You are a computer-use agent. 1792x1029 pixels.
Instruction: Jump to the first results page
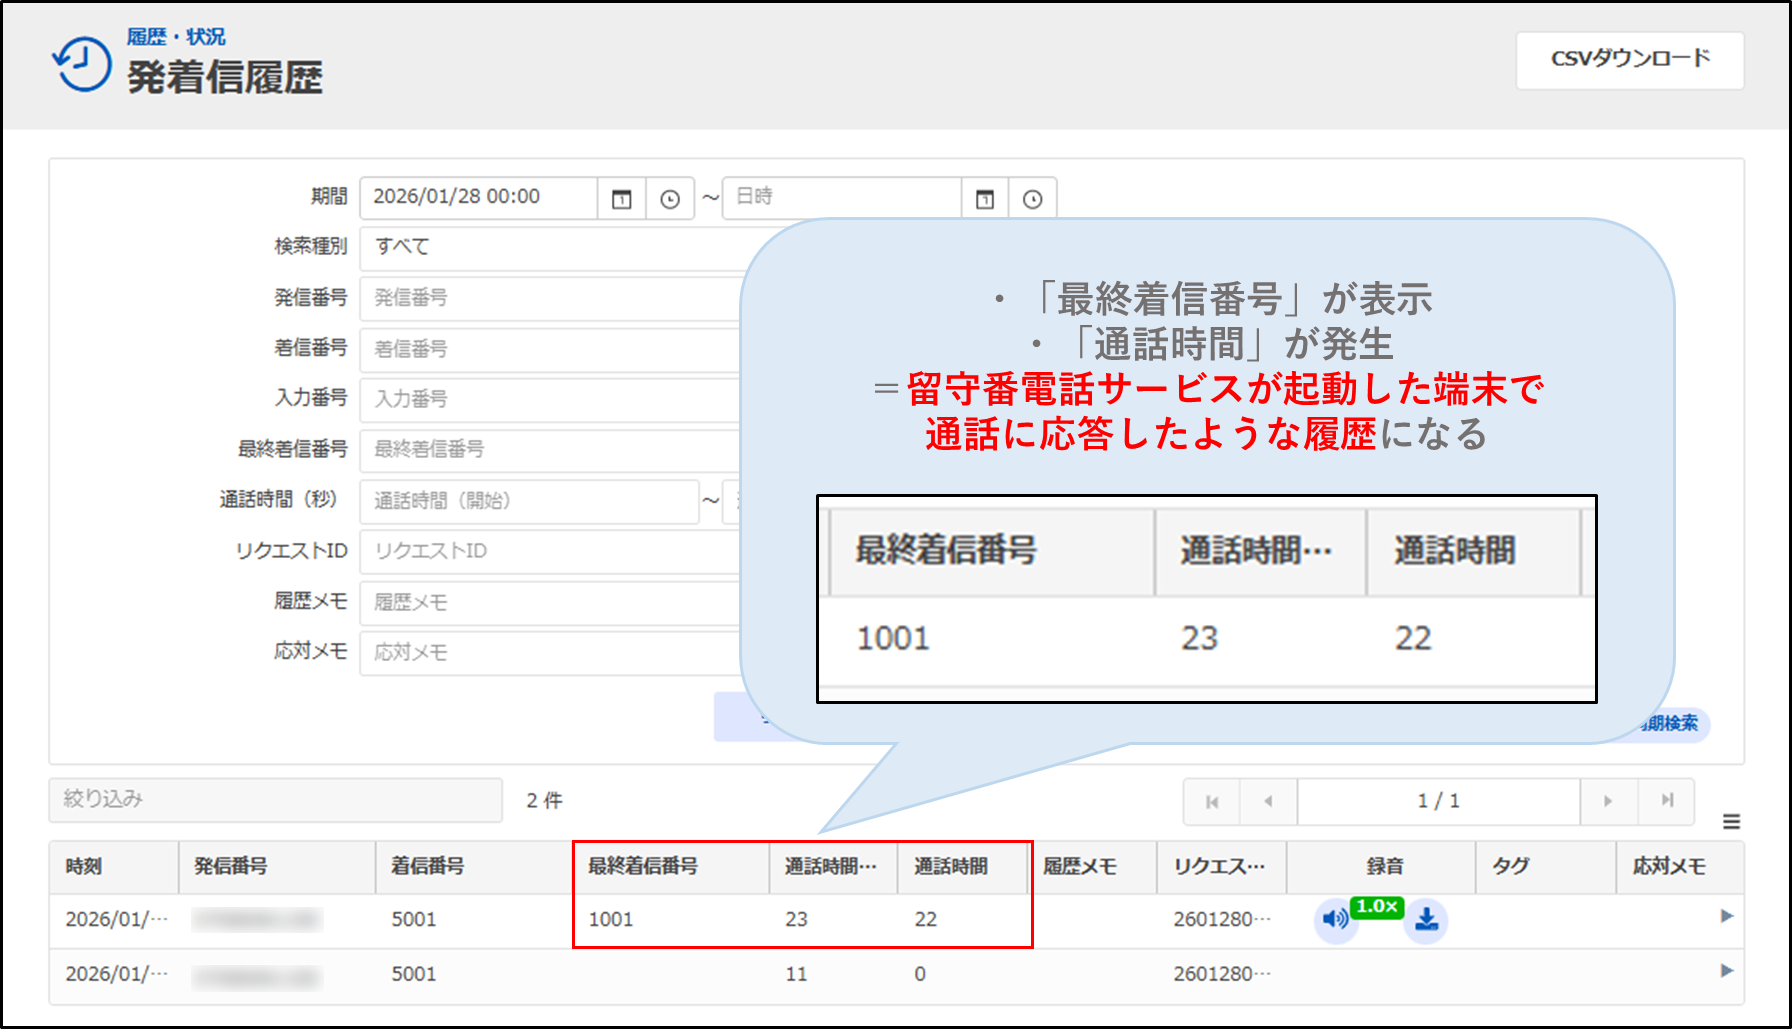click(x=1212, y=801)
